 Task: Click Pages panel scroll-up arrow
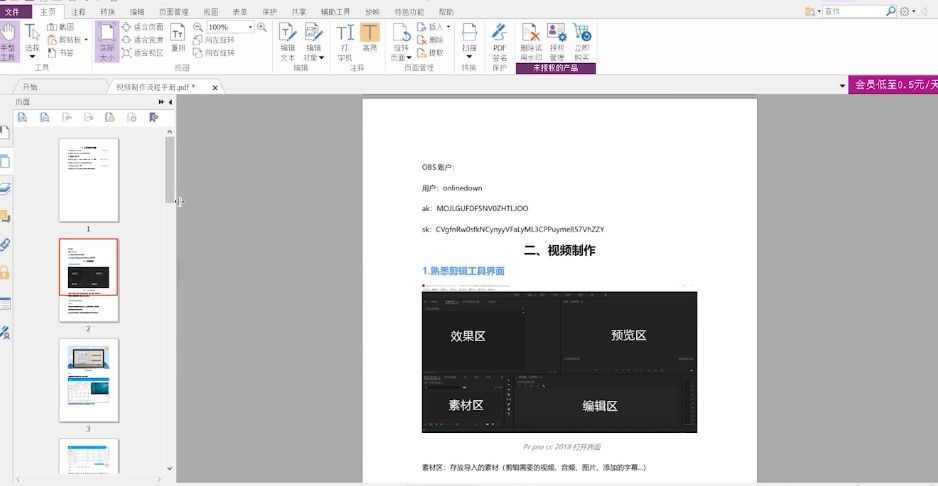pyautogui.click(x=170, y=132)
